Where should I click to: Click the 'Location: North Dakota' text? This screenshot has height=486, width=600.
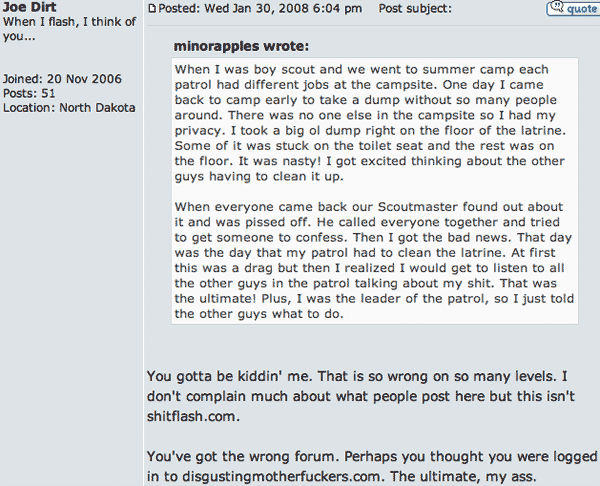[68, 107]
